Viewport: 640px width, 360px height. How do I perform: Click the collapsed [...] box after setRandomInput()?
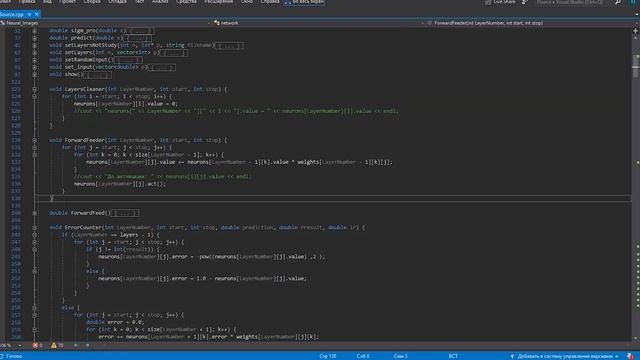click(x=128, y=60)
